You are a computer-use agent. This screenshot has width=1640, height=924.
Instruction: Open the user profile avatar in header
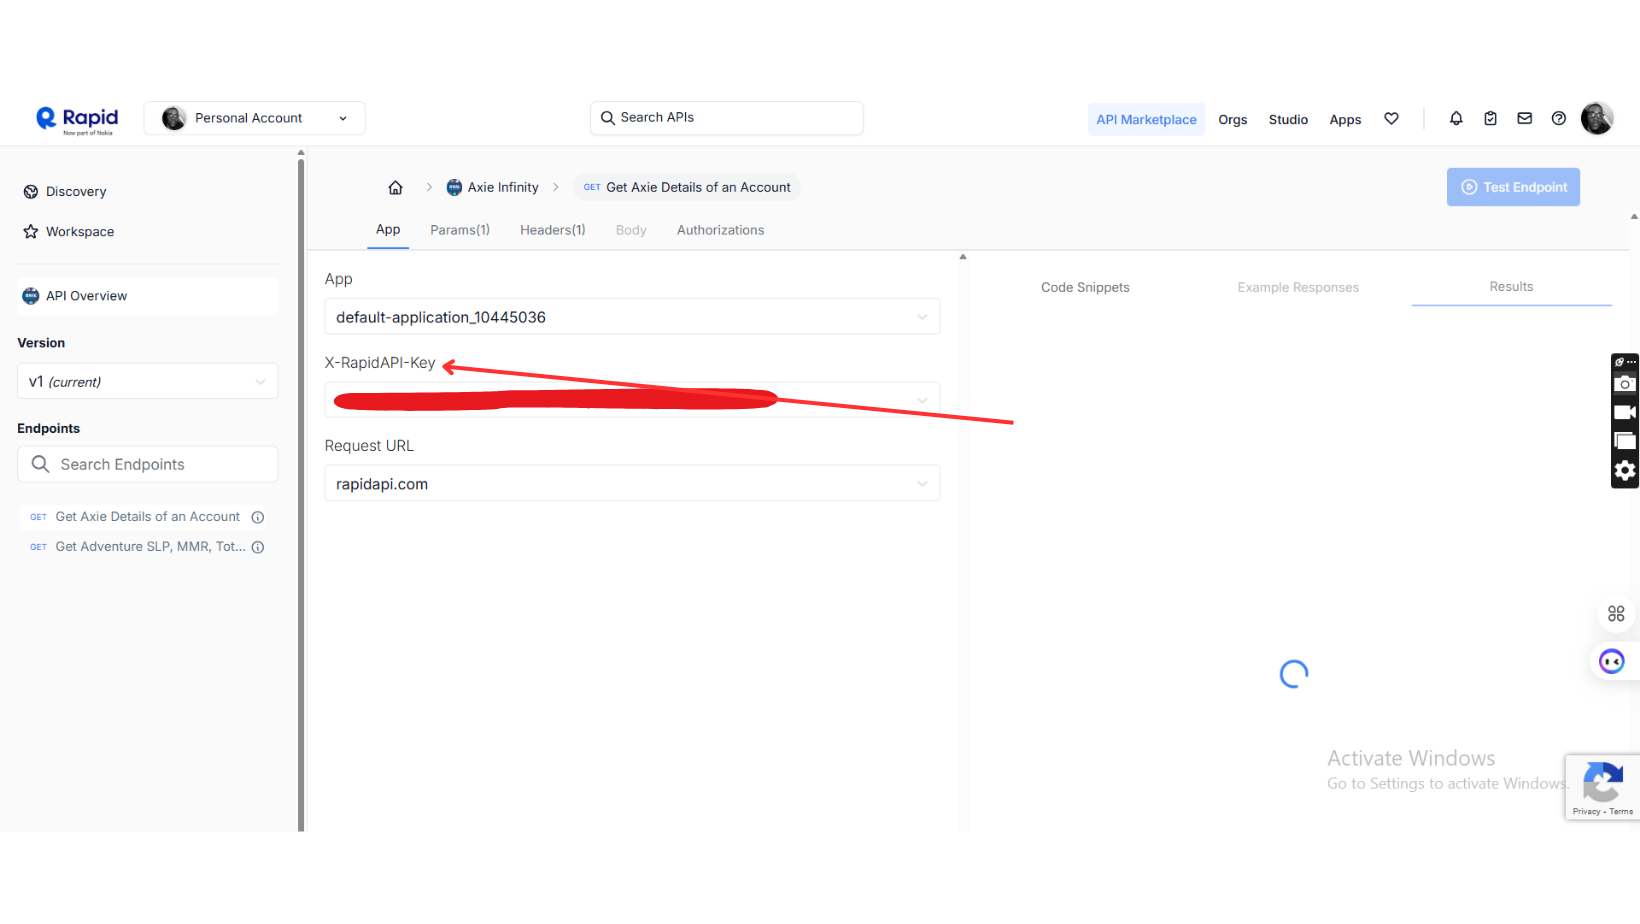tap(1597, 118)
